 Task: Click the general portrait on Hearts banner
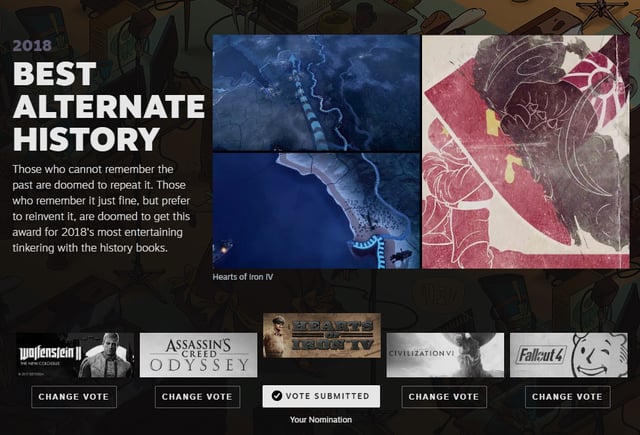277,335
